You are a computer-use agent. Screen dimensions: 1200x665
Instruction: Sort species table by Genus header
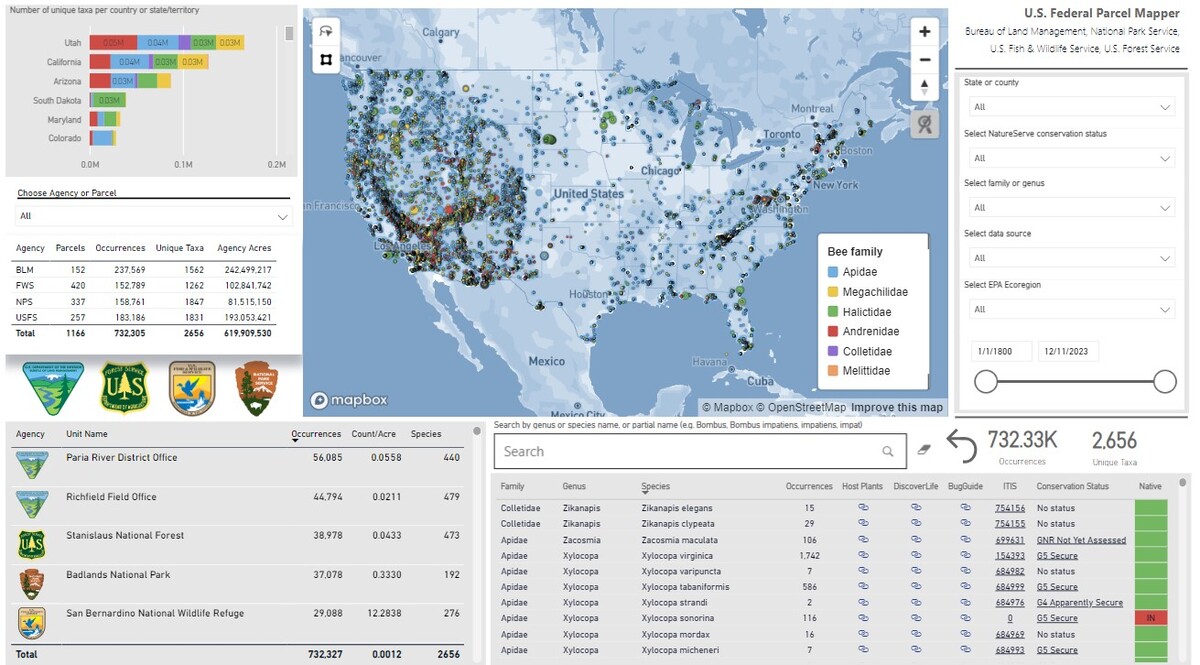(574, 486)
